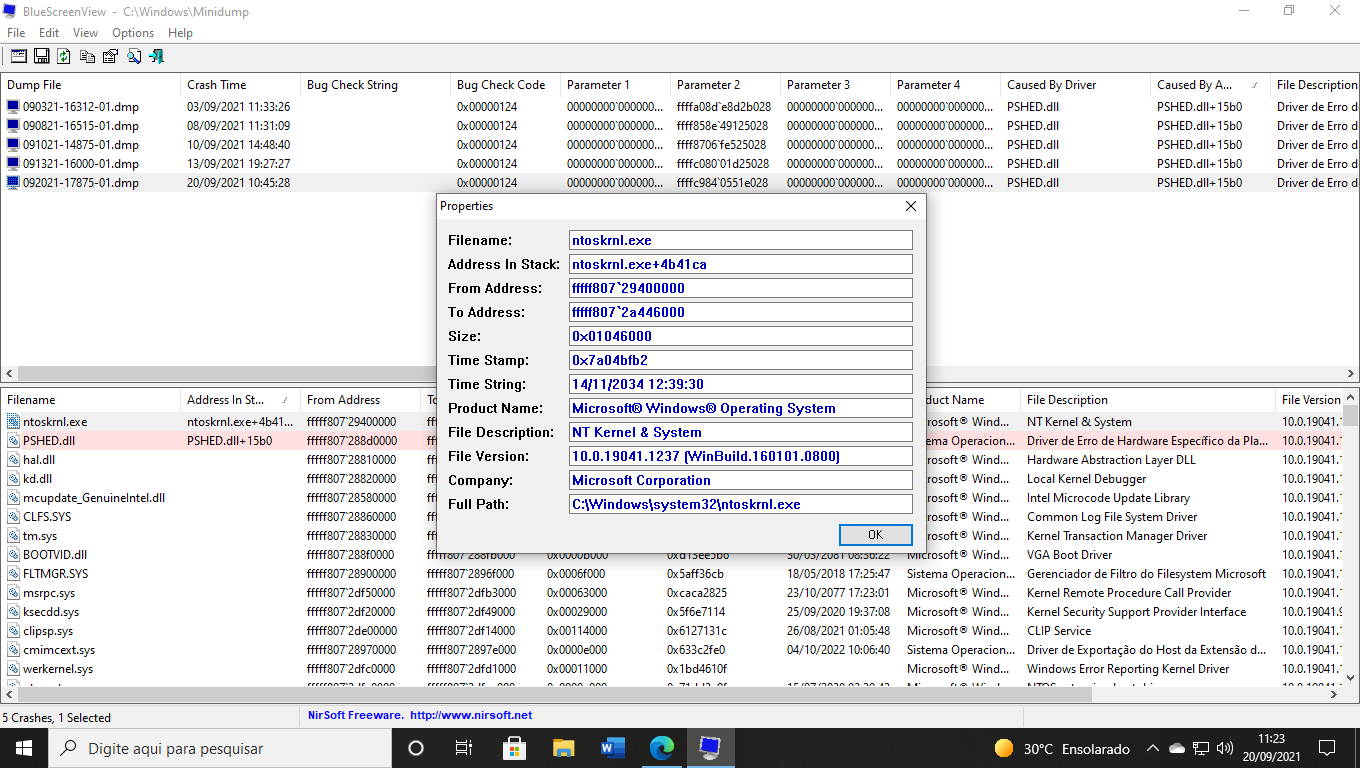The width and height of the screenshot is (1360, 768).
Task: Click the file icon beside kd.dll
Action: coord(13,479)
